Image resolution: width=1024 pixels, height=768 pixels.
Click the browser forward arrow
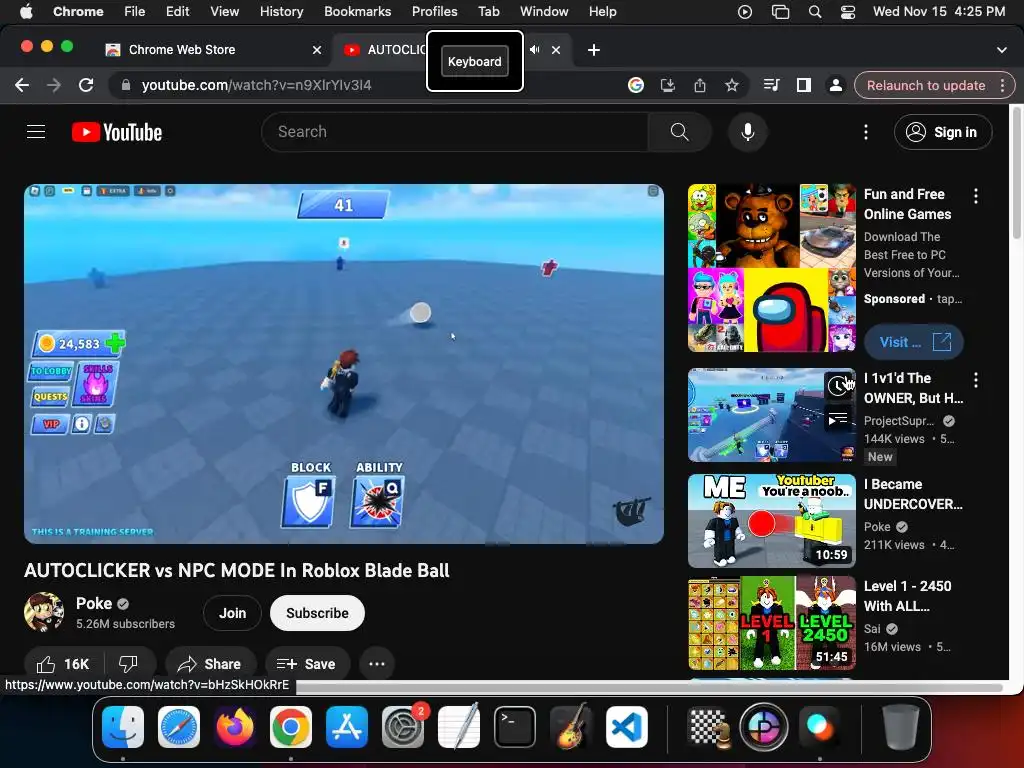click(x=54, y=85)
